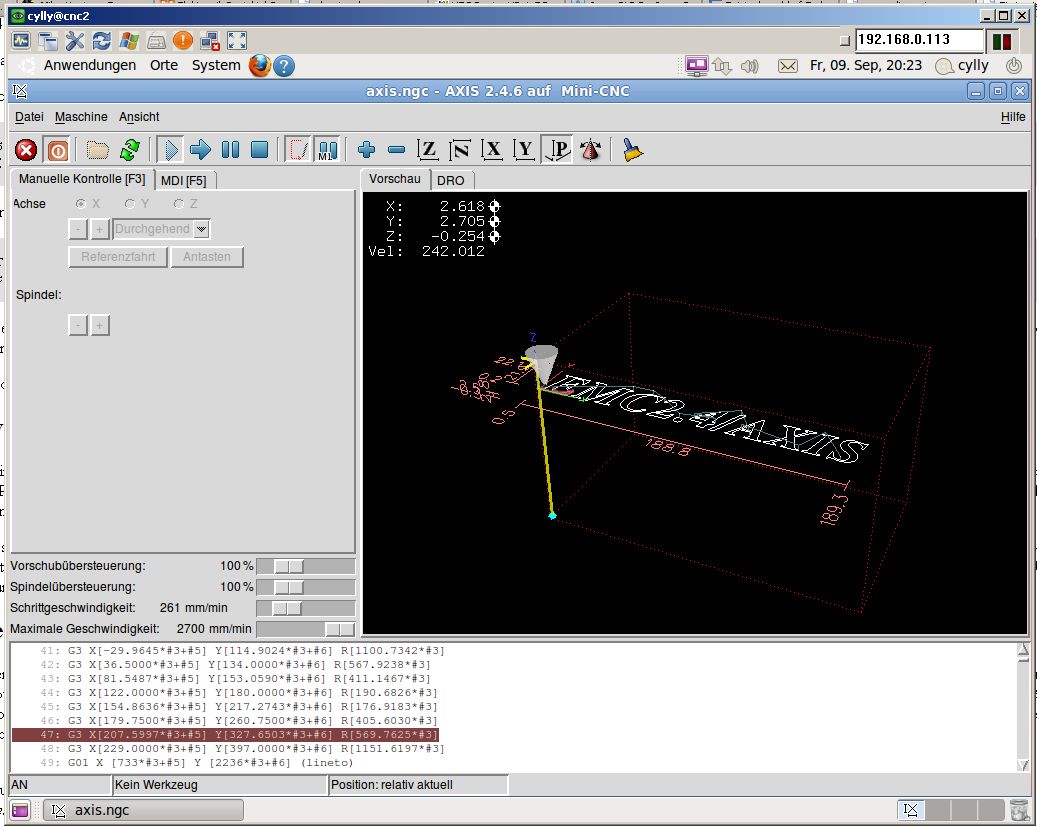Open the Anwendungen menu
Image resolution: width=1037 pixels, height=827 pixels.
(x=90, y=65)
